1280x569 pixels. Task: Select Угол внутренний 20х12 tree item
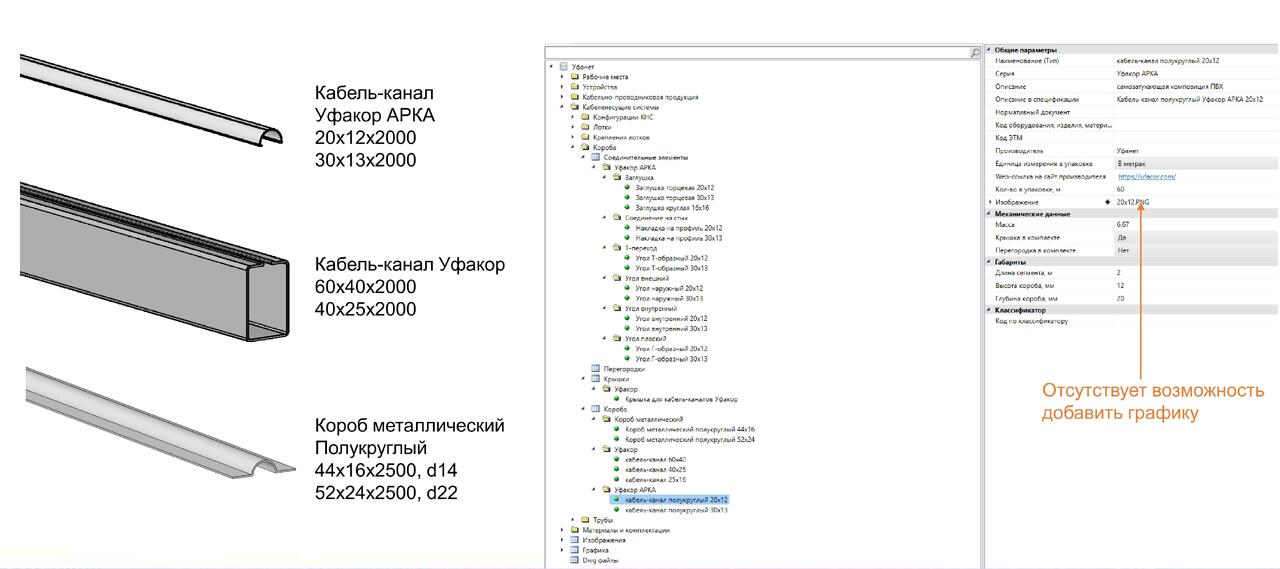click(671, 318)
